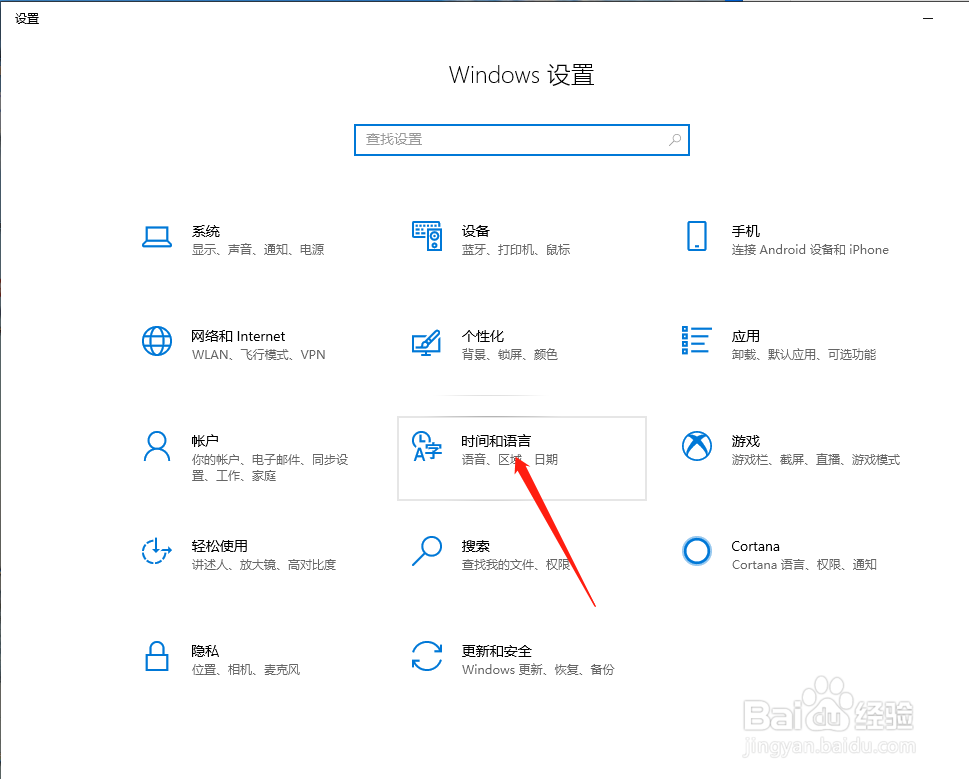Click the text 语音、区域、日期
Image resolution: width=969 pixels, height=779 pixels.
point(510,460)
